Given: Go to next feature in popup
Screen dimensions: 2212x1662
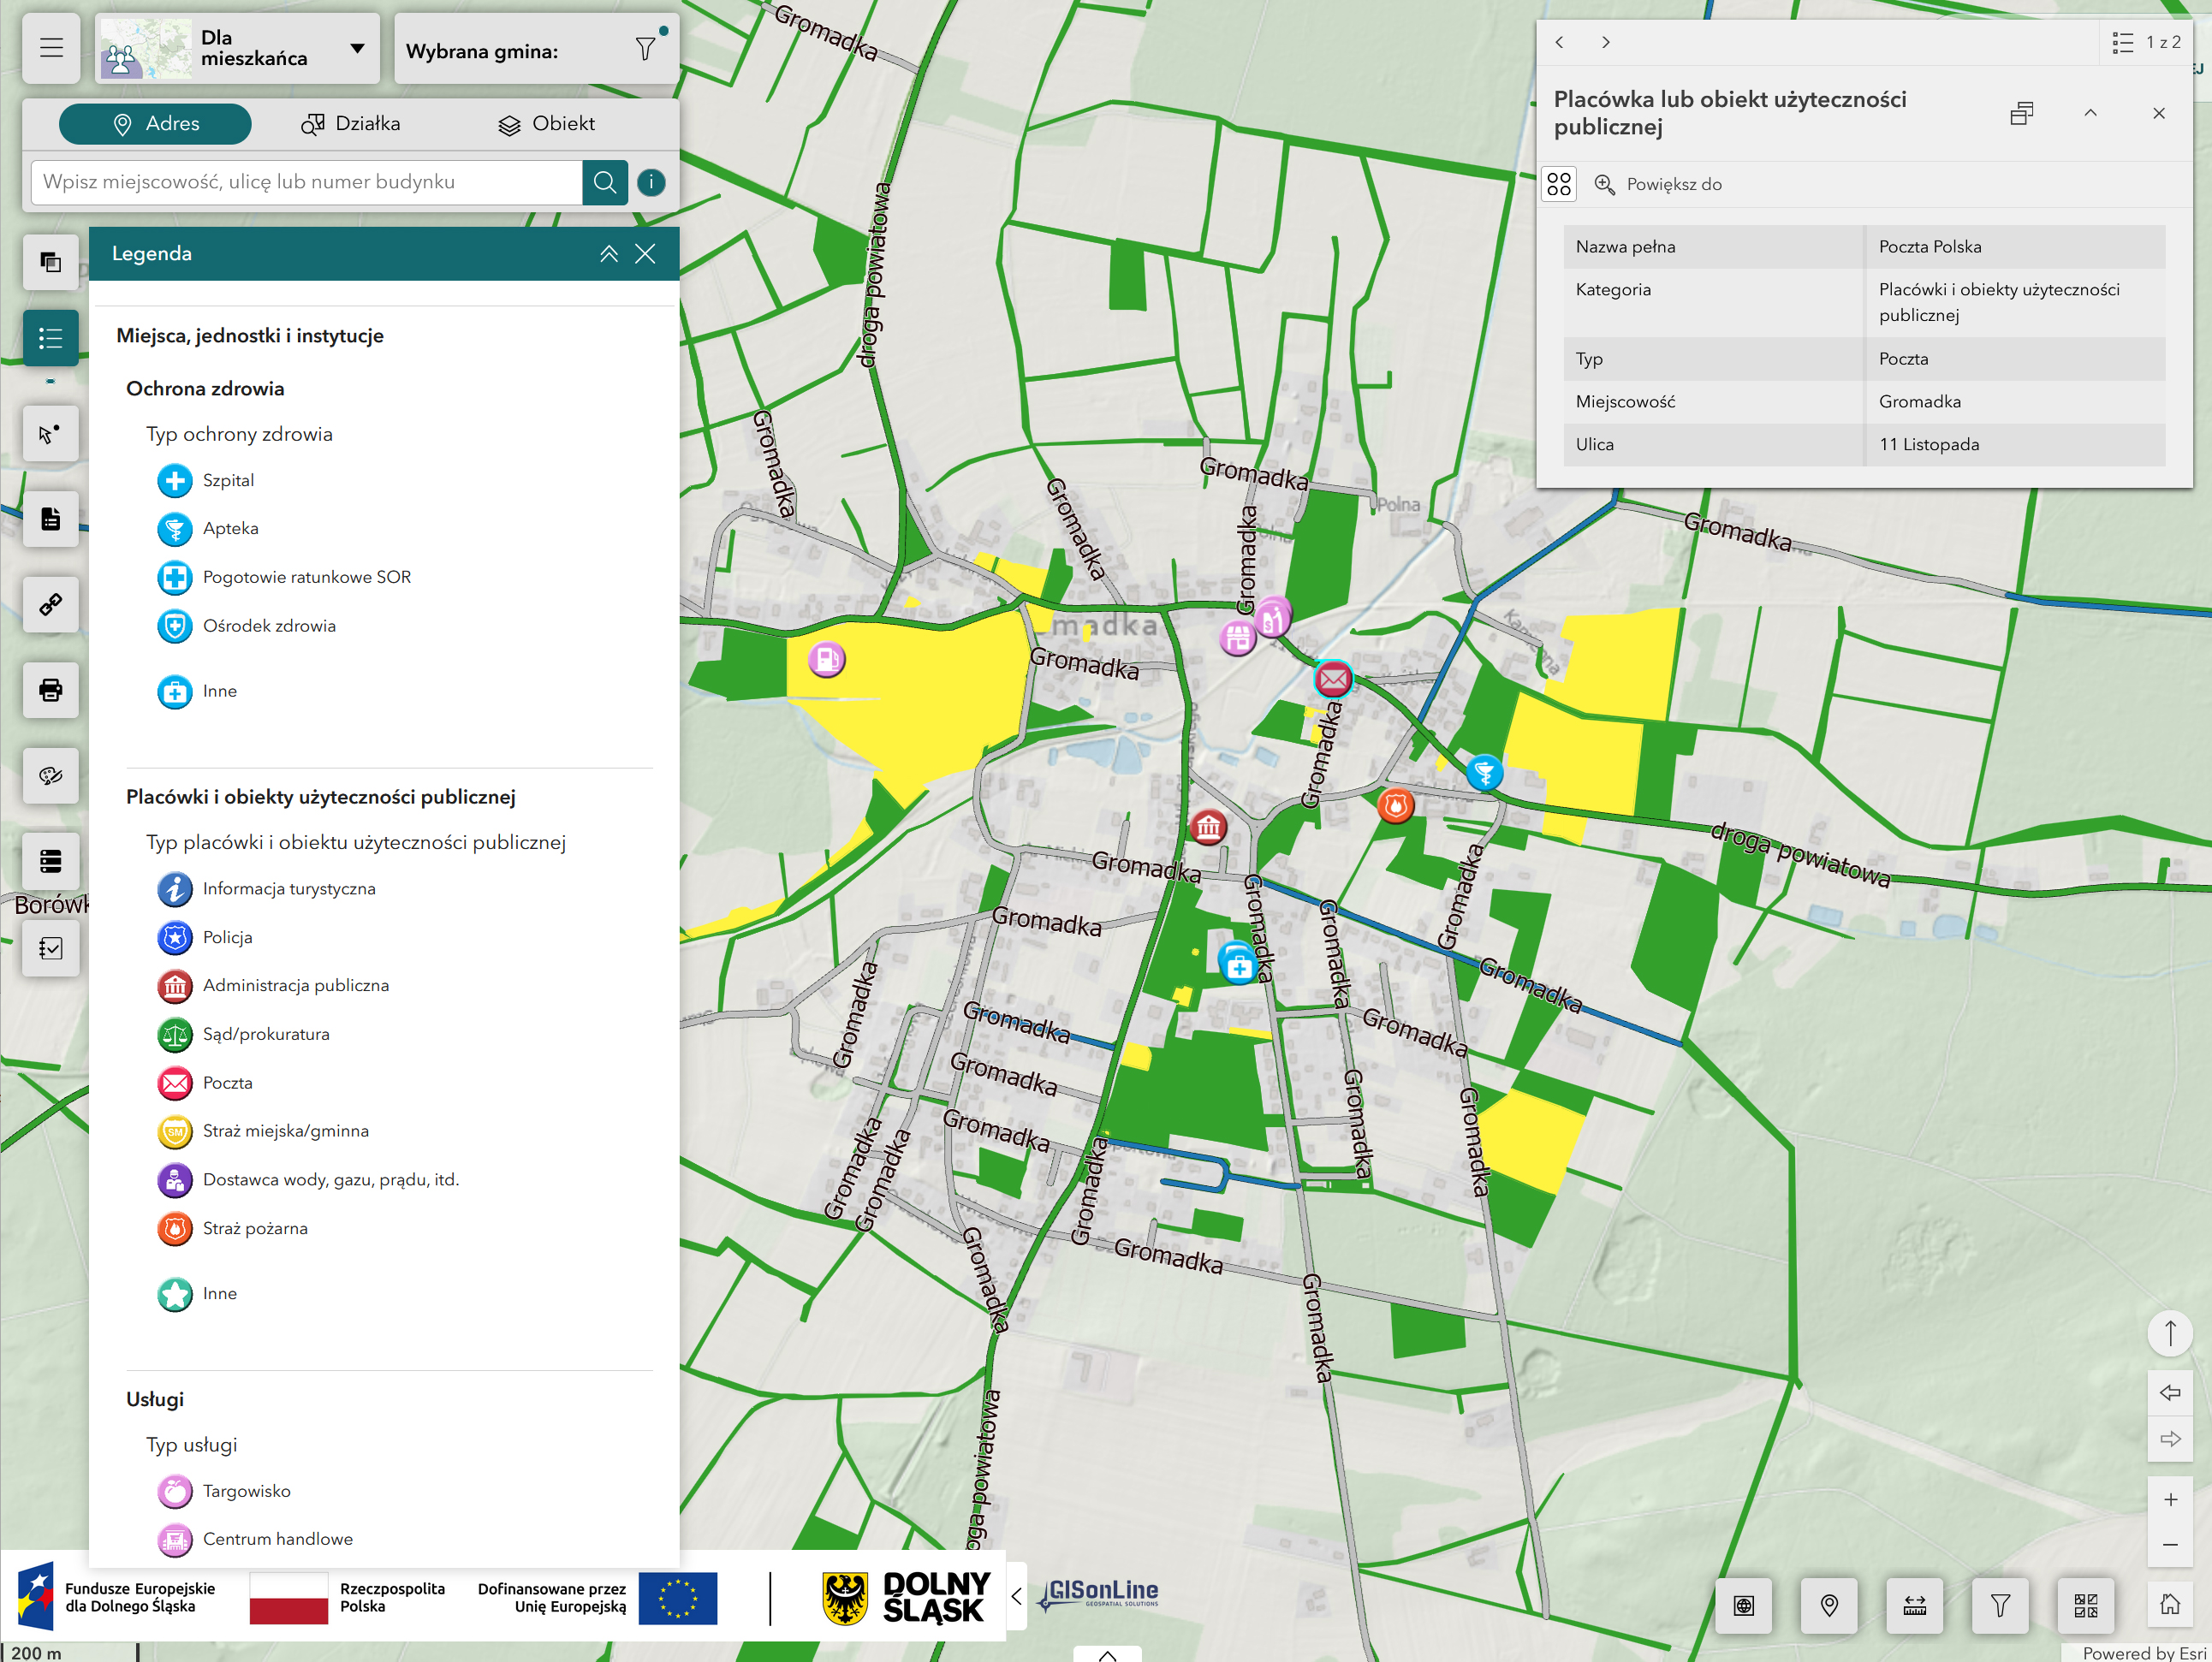Looking at the screenshot, I should (x=1605, y=42).
